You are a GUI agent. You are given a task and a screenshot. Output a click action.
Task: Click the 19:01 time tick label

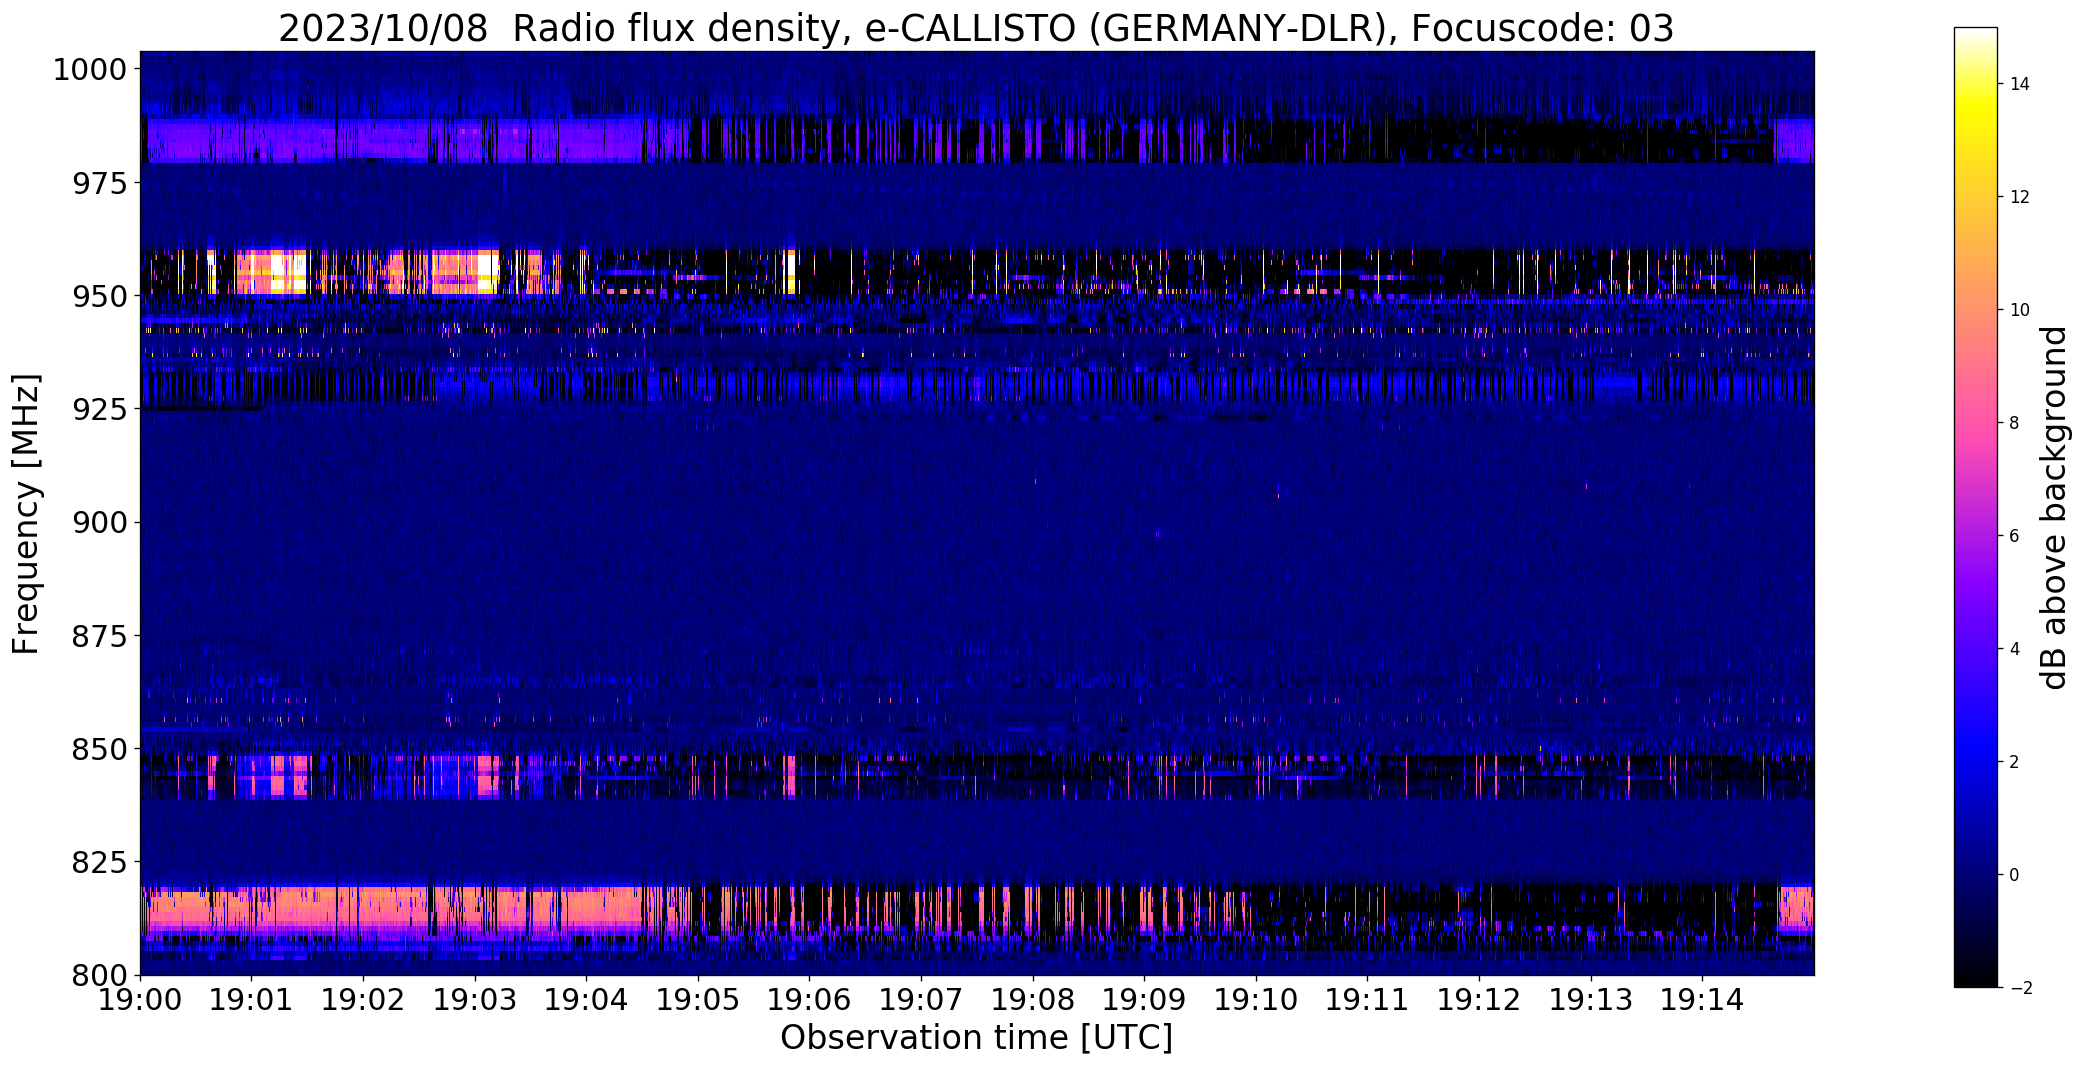coord(252,1000)
